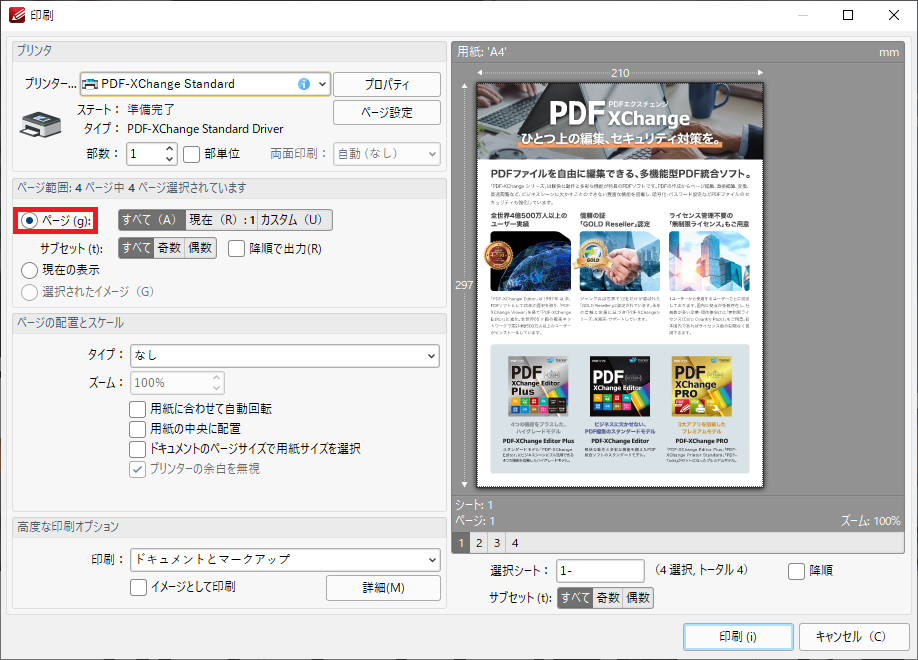Enable 用紙に合わせて自動回転 checkbox
Viewport: 918px width, 660px height.
[138, 409]
